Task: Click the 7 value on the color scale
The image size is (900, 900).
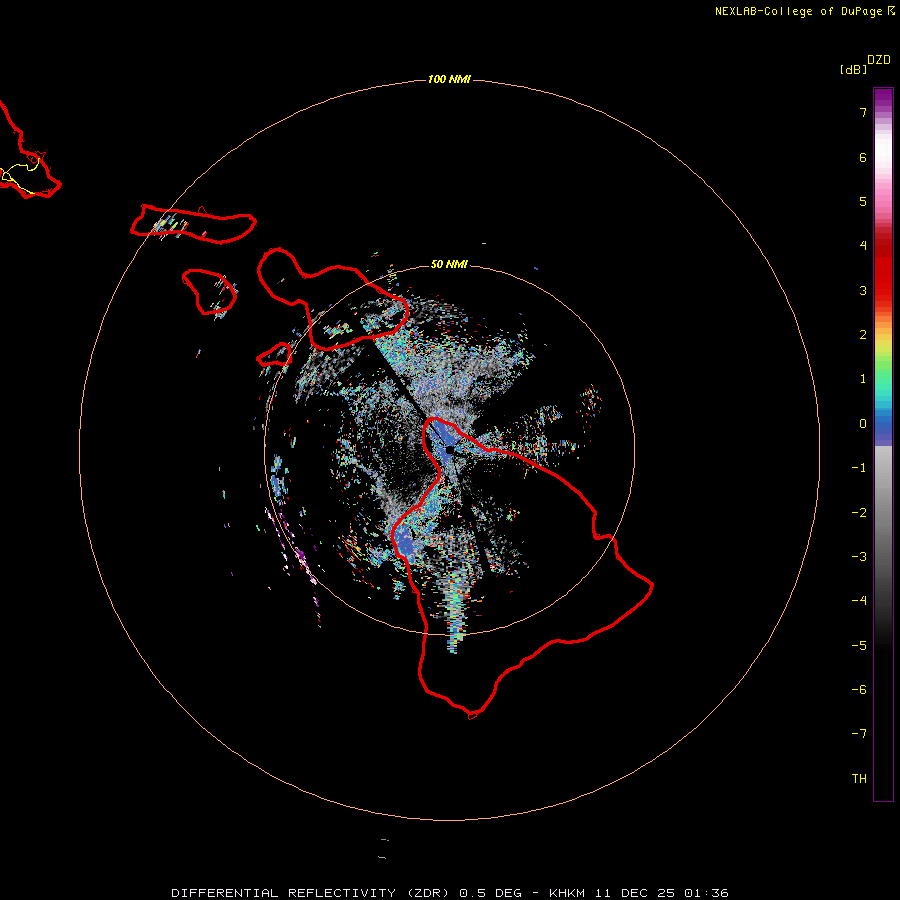Action: point(863,112)
